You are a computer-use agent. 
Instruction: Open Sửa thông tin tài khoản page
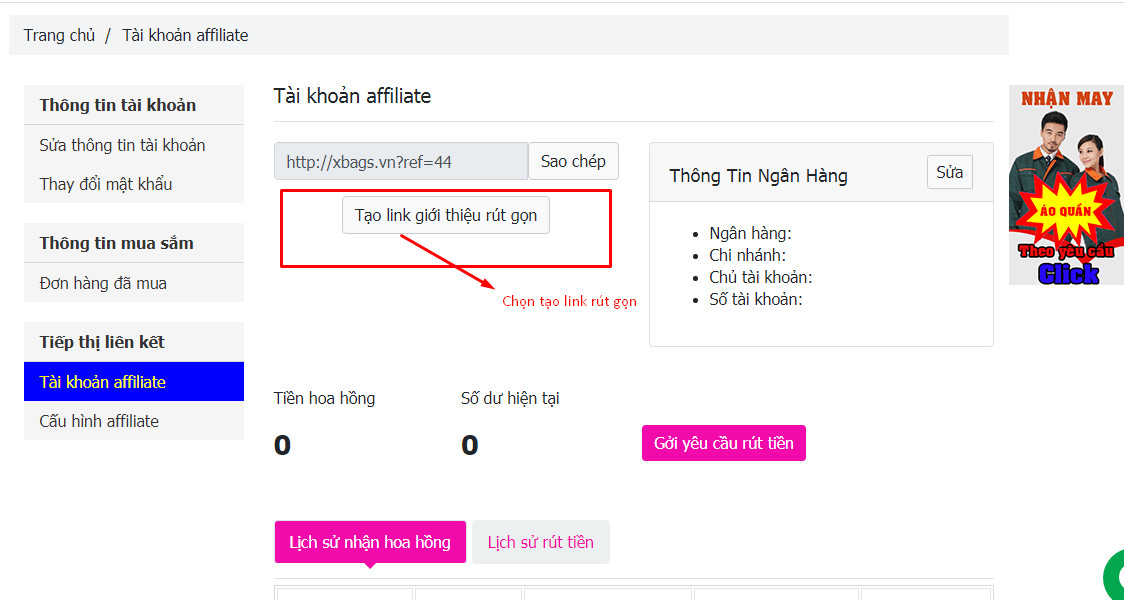click(x=122, y=145)
